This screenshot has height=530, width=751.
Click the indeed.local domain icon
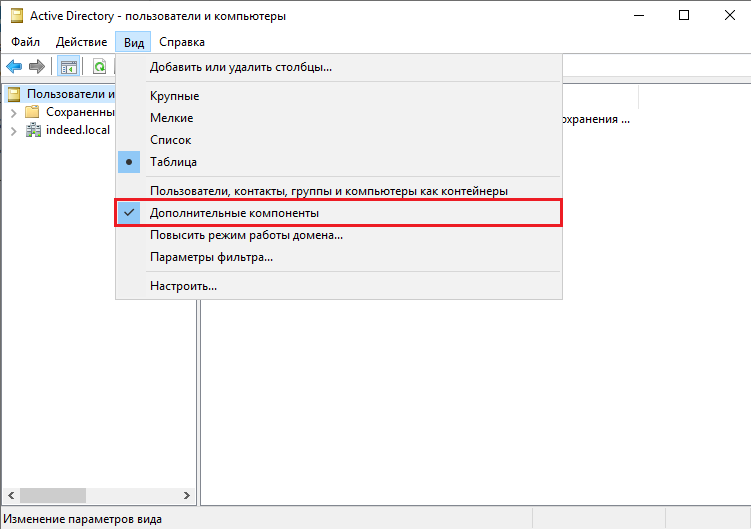tap(33, 130)
